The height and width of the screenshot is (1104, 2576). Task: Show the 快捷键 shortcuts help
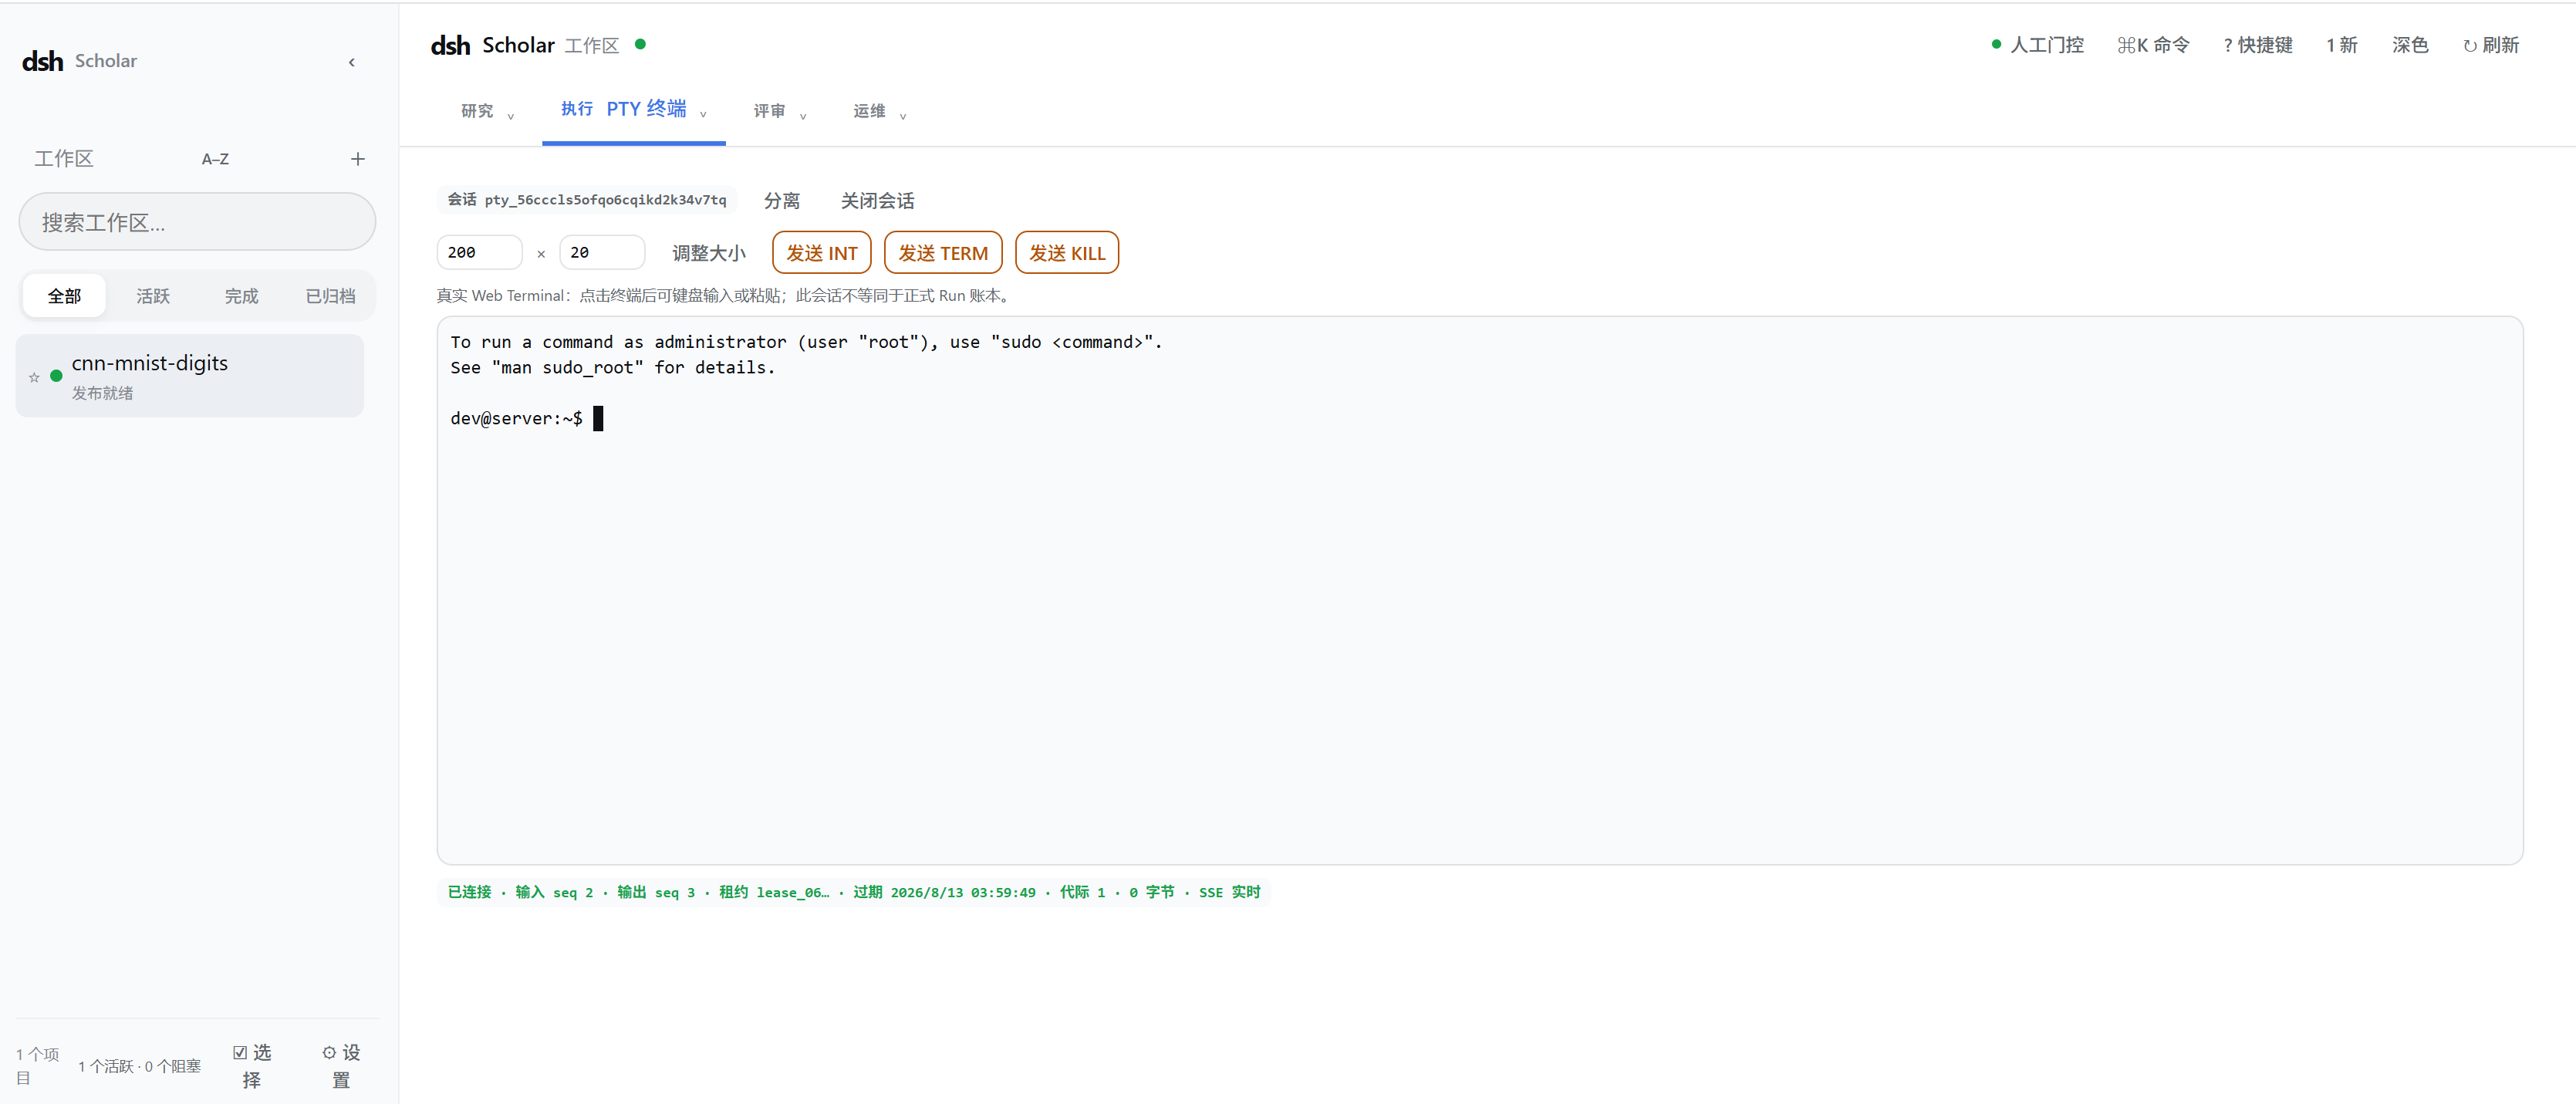pyautogui.click(x=2257, y=45)
